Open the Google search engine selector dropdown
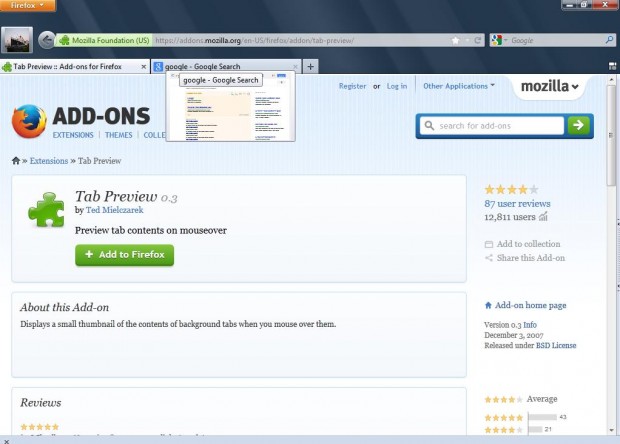The height and width of the screenshot is (444, 620). click(x=499, y=40)
